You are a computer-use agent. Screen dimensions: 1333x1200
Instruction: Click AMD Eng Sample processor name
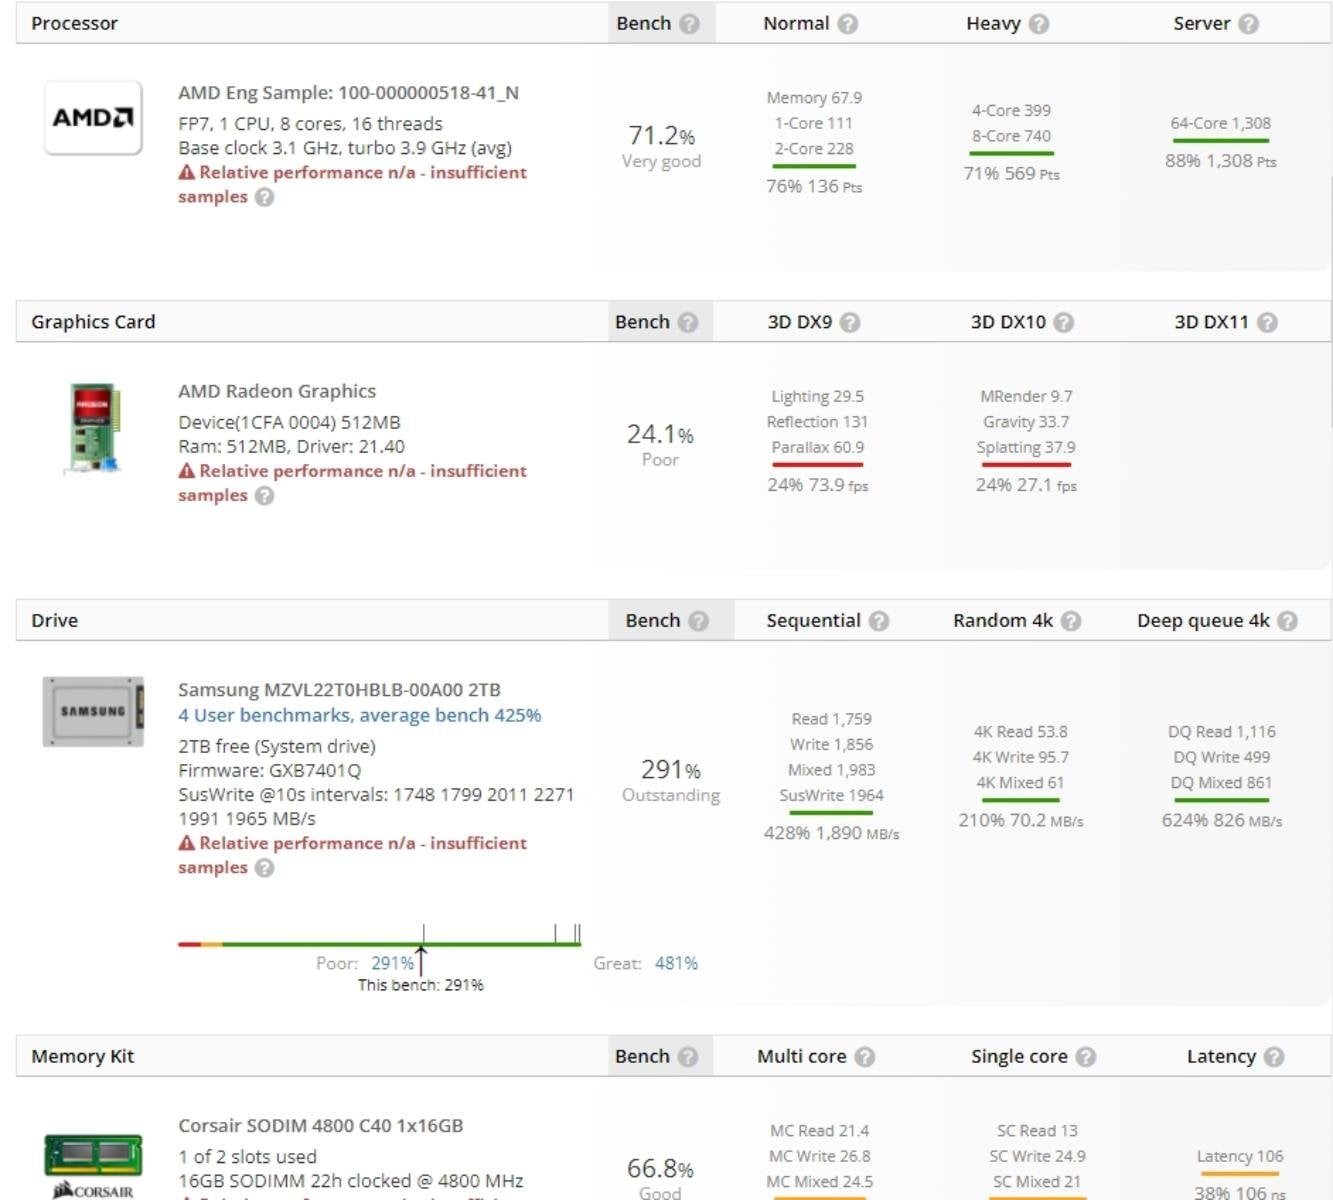(x=348, y=93)
